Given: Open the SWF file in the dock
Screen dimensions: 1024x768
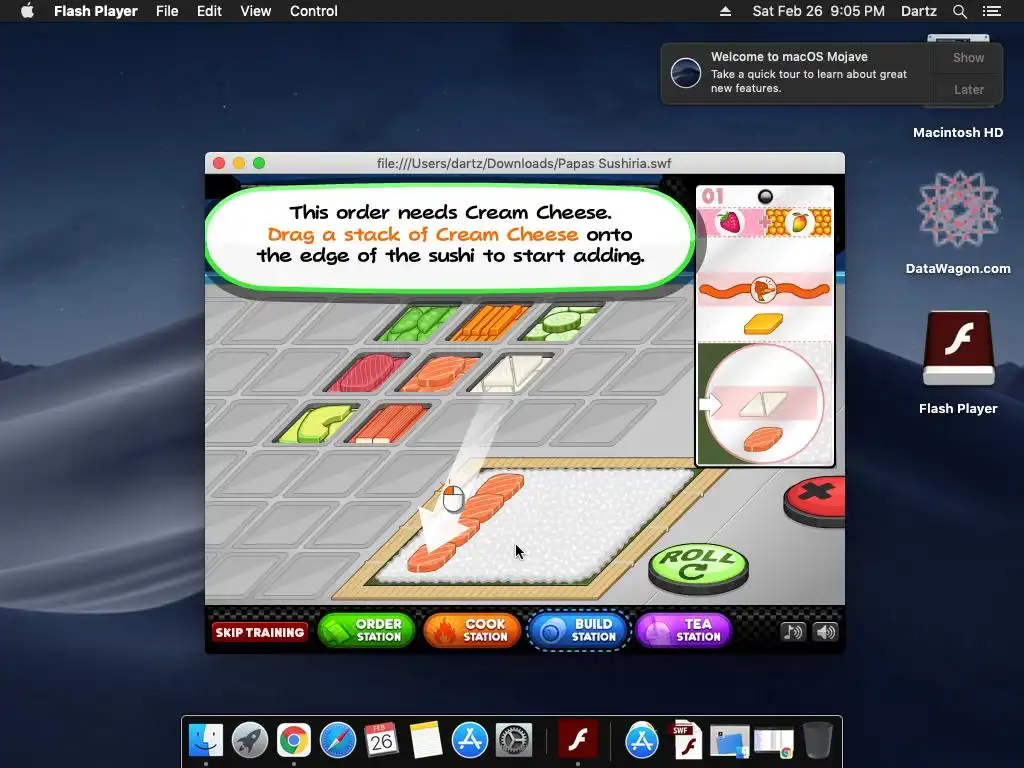Looking at the screenshot, I should (685, 741).
